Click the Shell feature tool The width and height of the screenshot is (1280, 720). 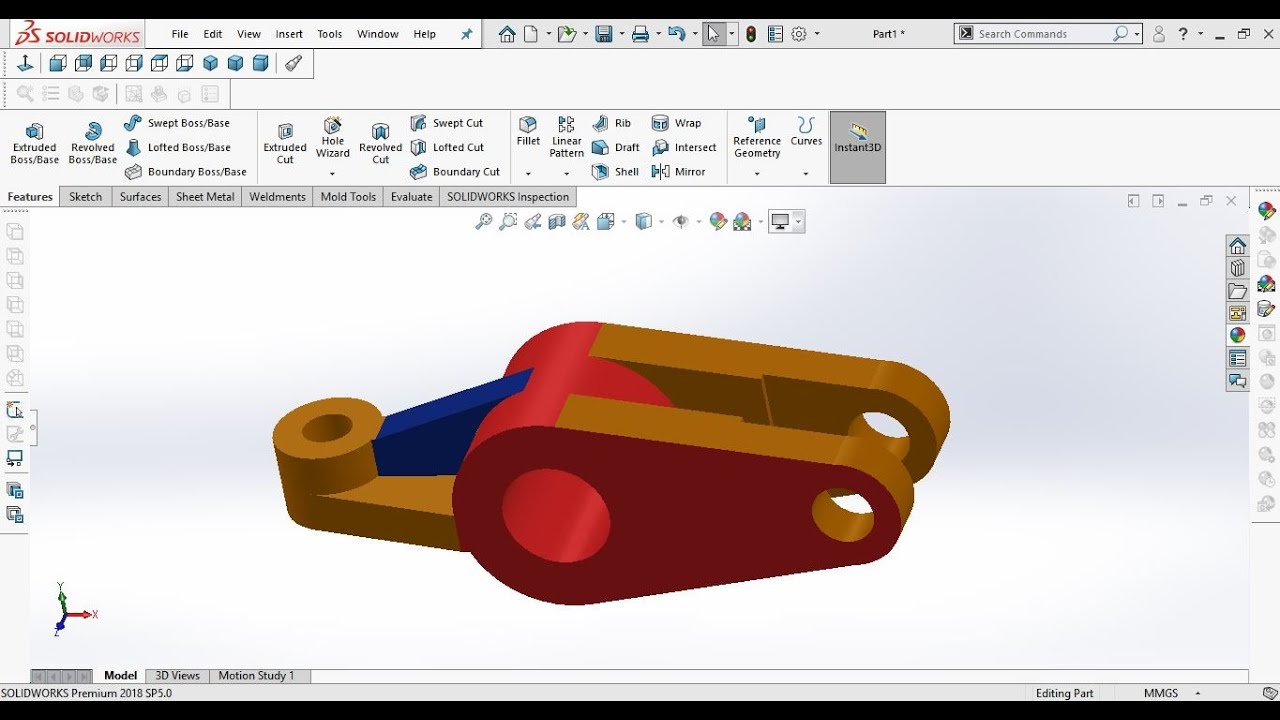[x=615, y=172]
